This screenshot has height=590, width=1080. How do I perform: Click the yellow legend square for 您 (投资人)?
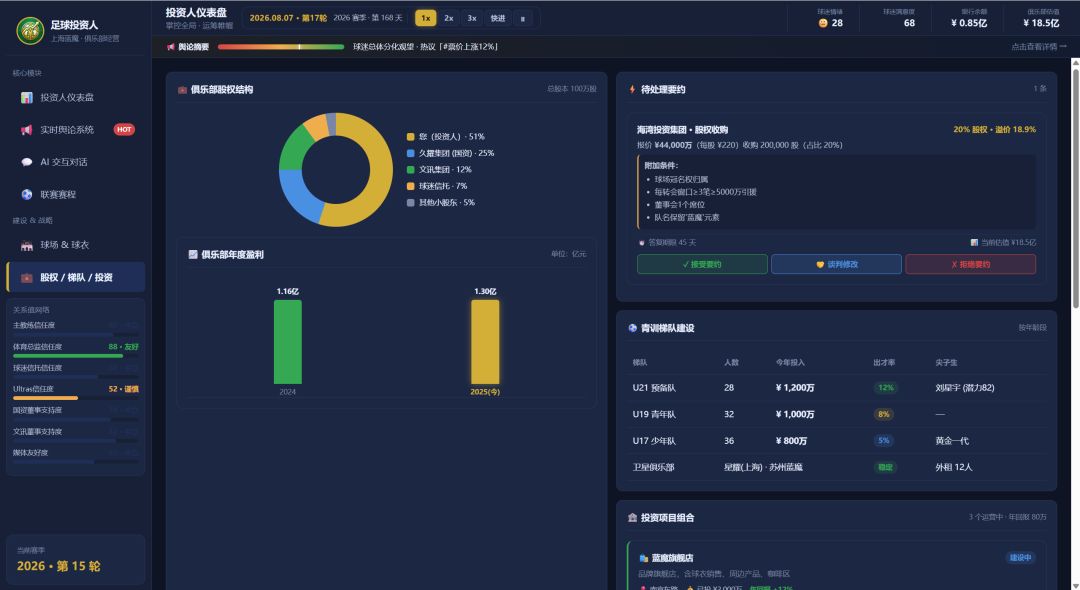click(x=411, y=137)
